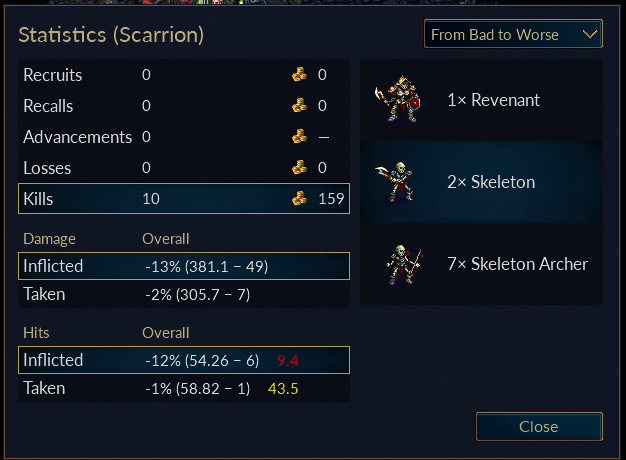Click the gold coins icon beside Recruits
Image resolution: width=626 pixels, height=460 pixels.
[x=299, y=75]
